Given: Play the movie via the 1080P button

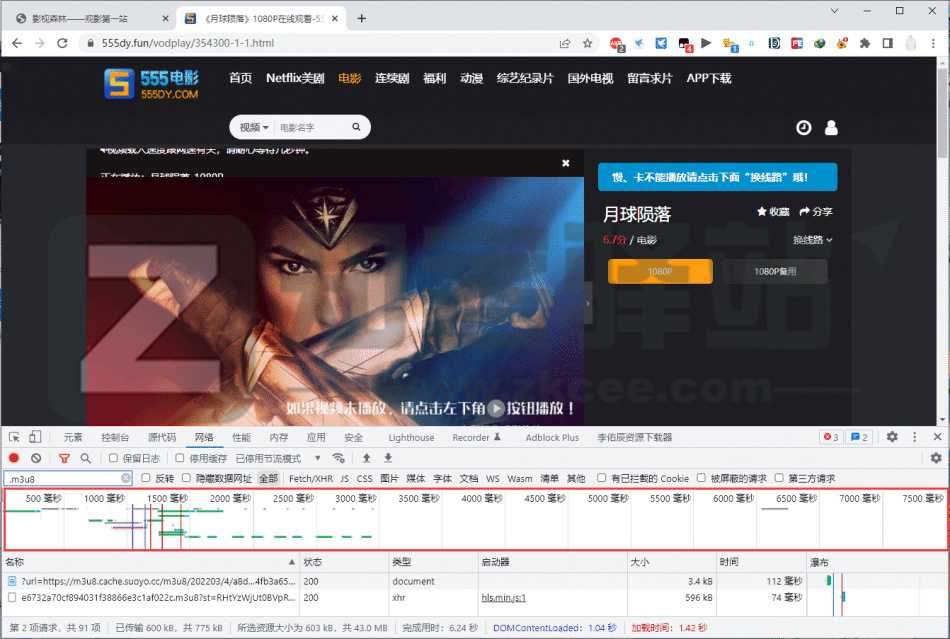Looking at the screenshot, I should click(x=659, y=270).
